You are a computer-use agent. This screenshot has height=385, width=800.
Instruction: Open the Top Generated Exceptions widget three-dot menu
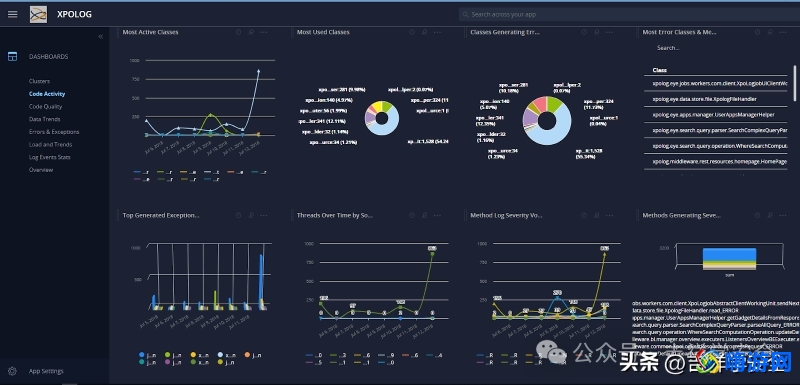tap(264, 216)
